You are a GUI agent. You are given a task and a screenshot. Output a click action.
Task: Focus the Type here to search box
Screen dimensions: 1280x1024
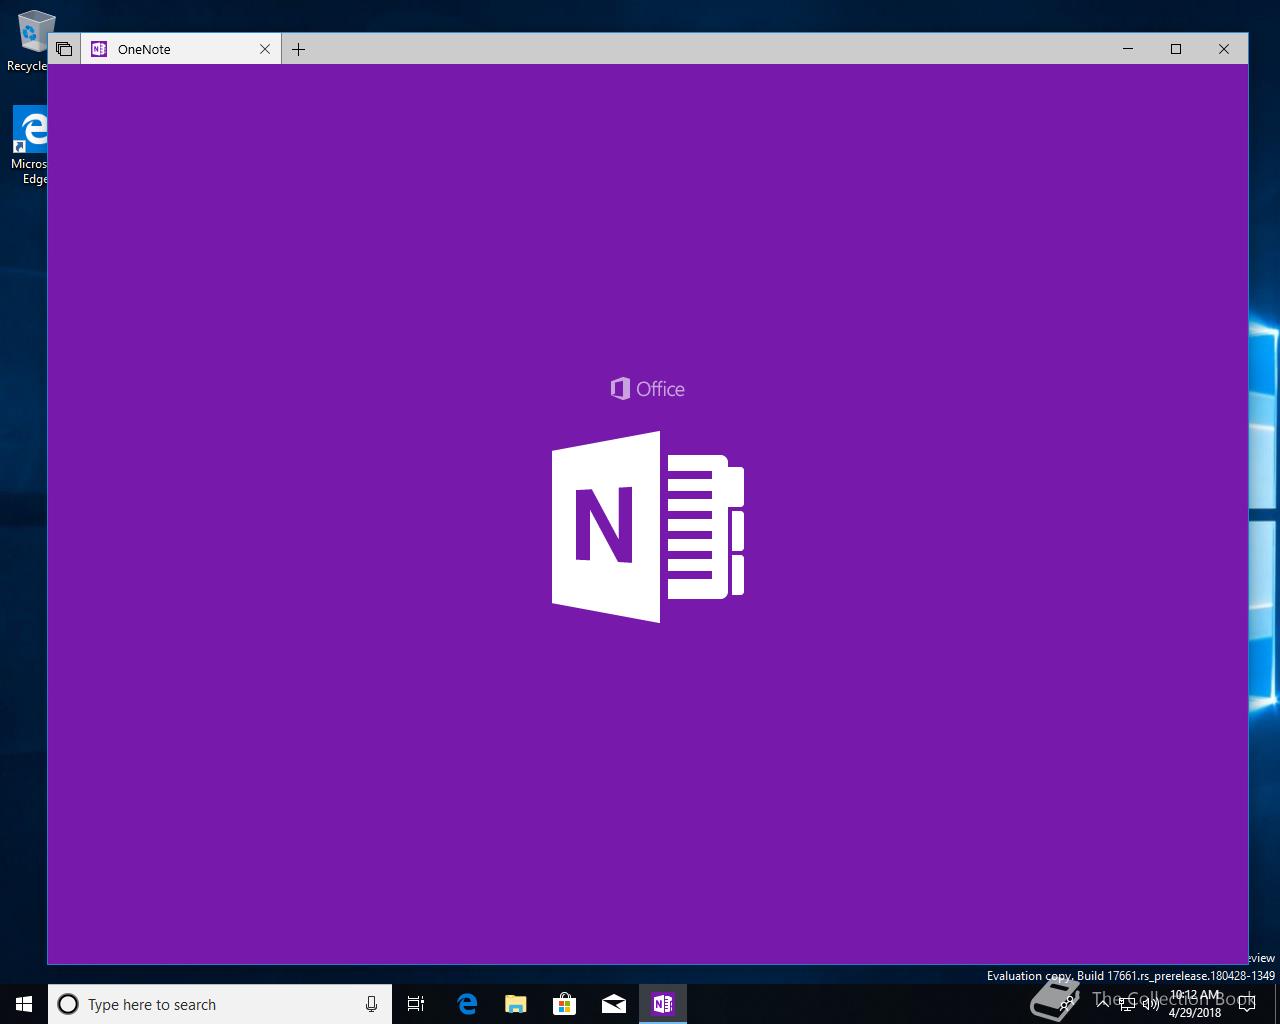pos(220,1004)
